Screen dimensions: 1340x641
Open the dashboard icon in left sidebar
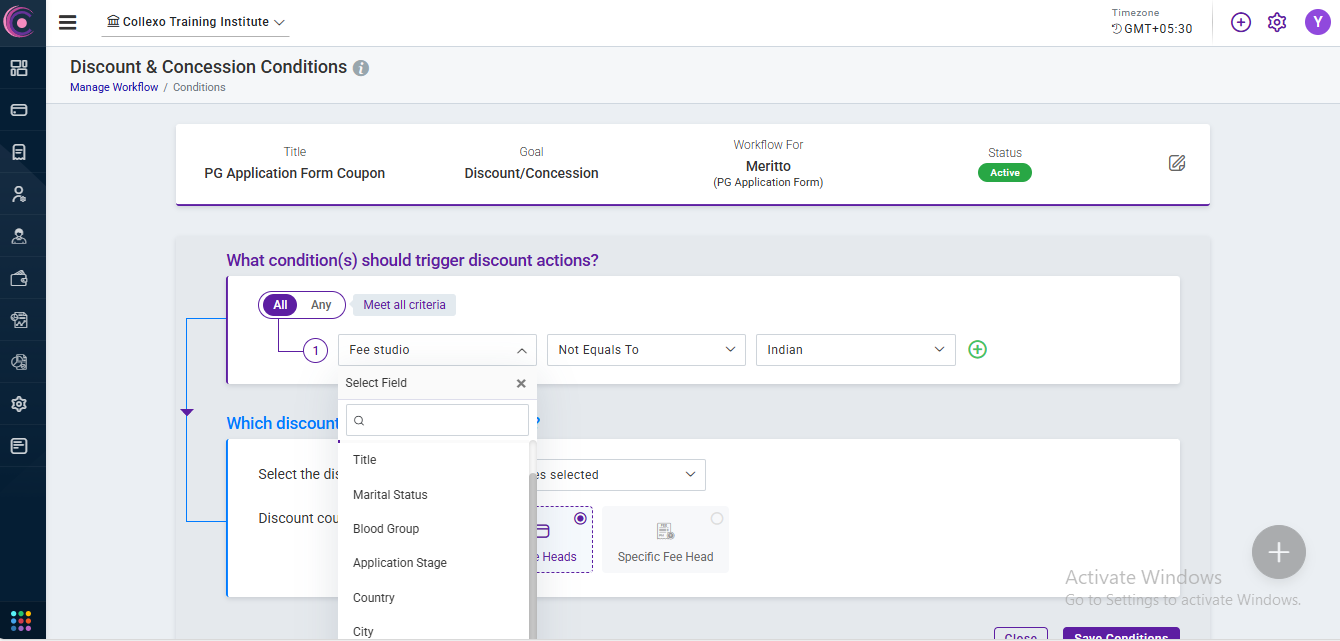pos(19,68)
